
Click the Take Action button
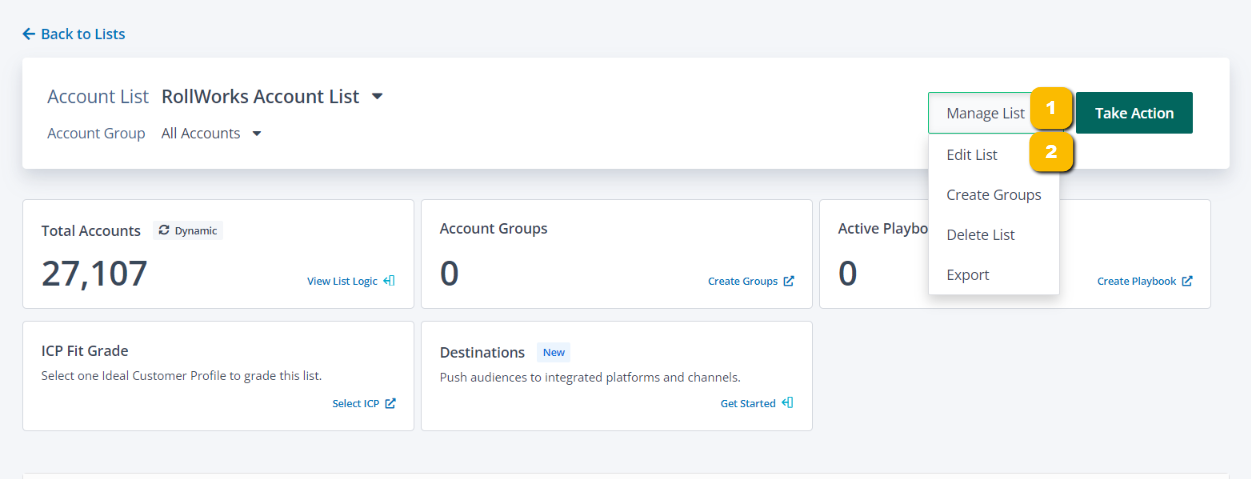tap(1134, 113)
